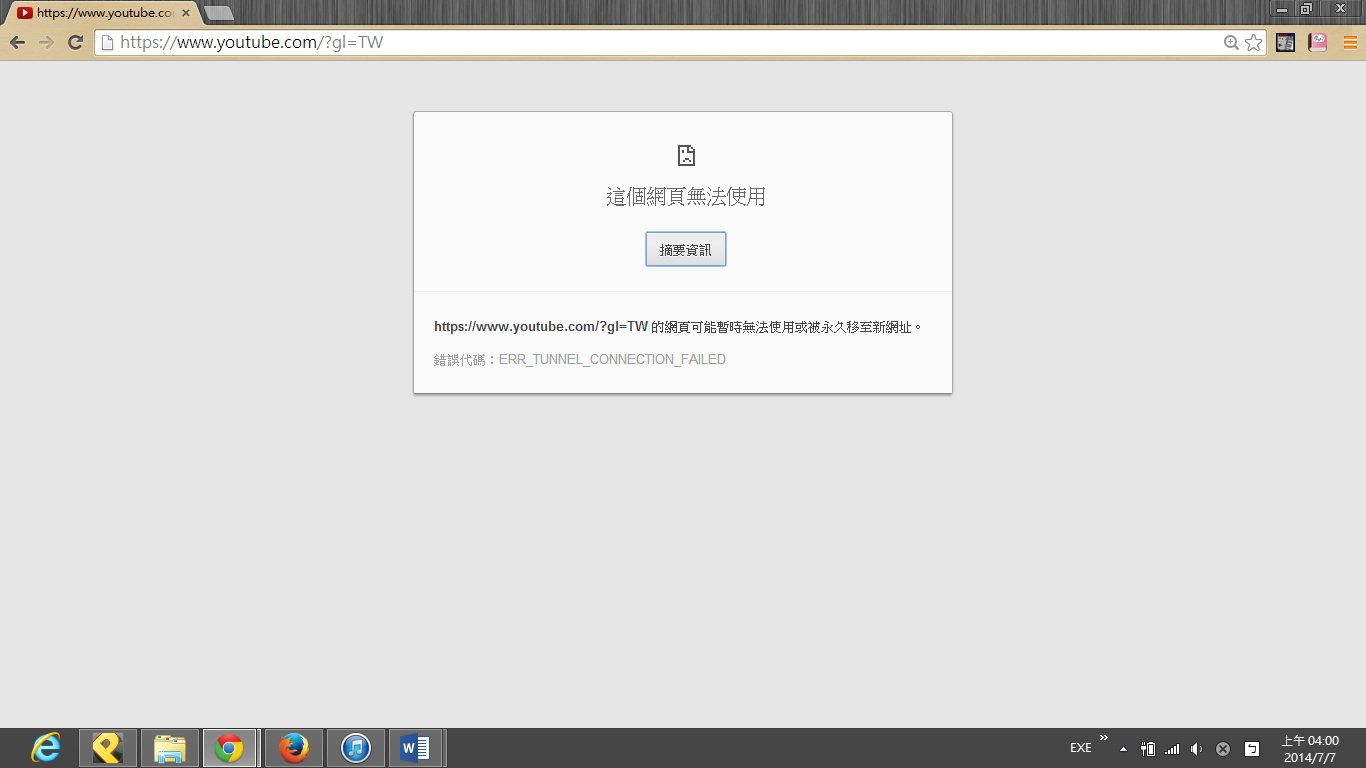Click the volume speaker tray icon
This screenshot has width=1366, height=768.
click(x=1197, y=749)
